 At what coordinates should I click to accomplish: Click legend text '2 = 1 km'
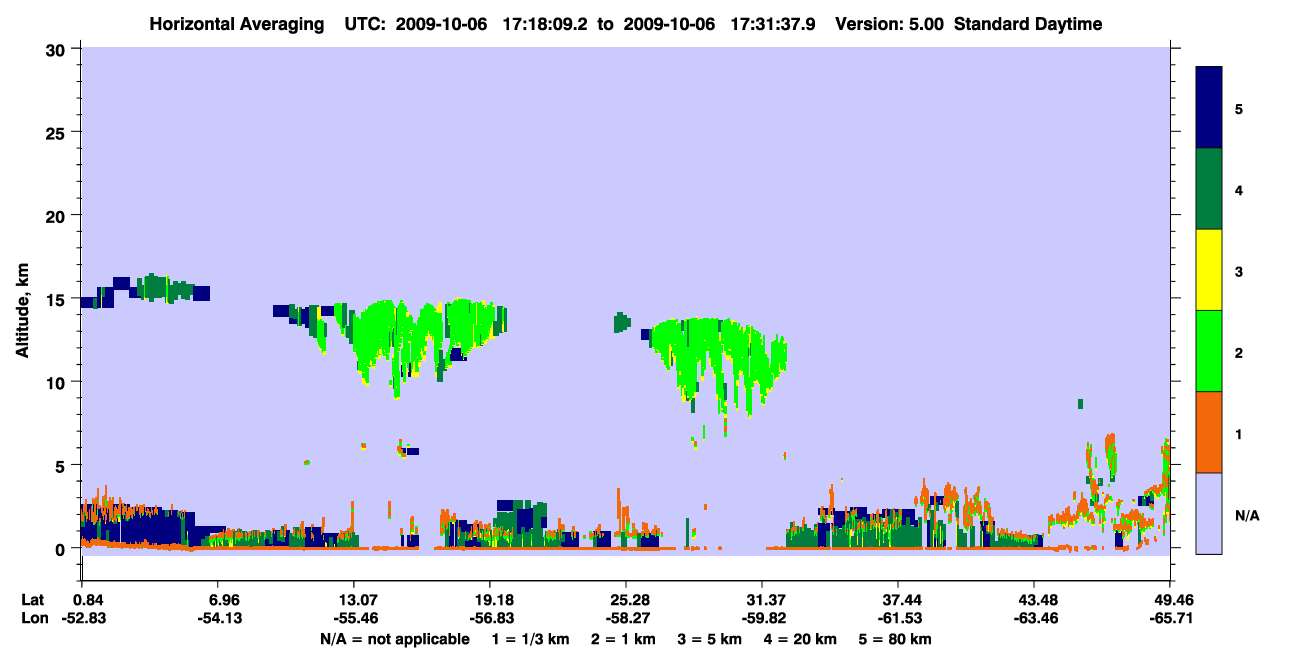pyautogui.click(x=623, y=639)
